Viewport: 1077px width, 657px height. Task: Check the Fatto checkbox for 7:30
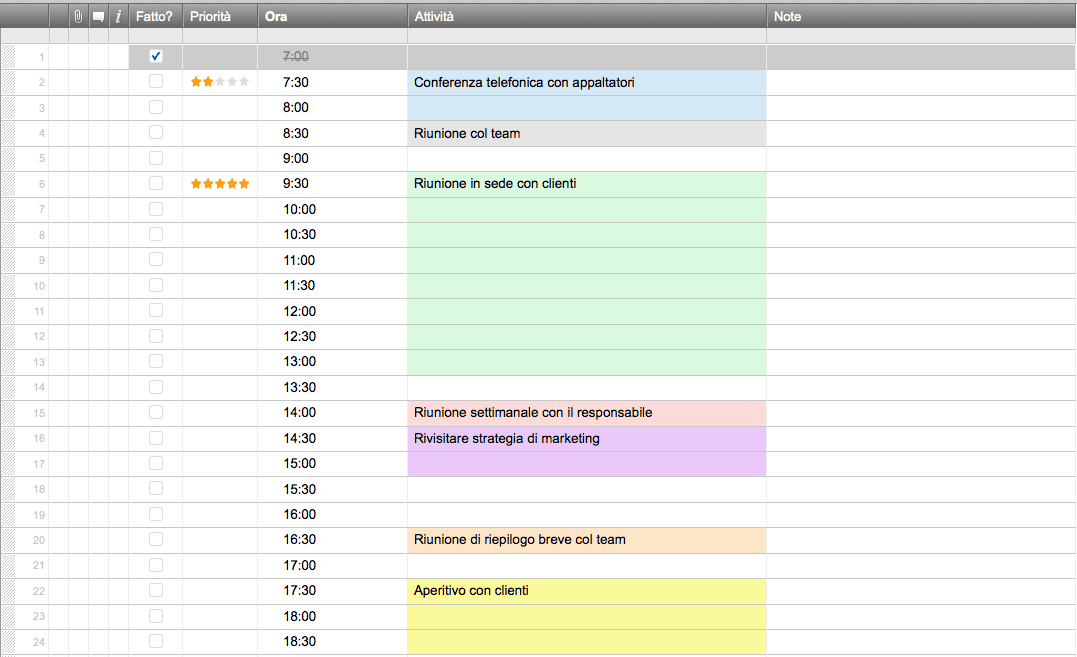coord(156,82)
